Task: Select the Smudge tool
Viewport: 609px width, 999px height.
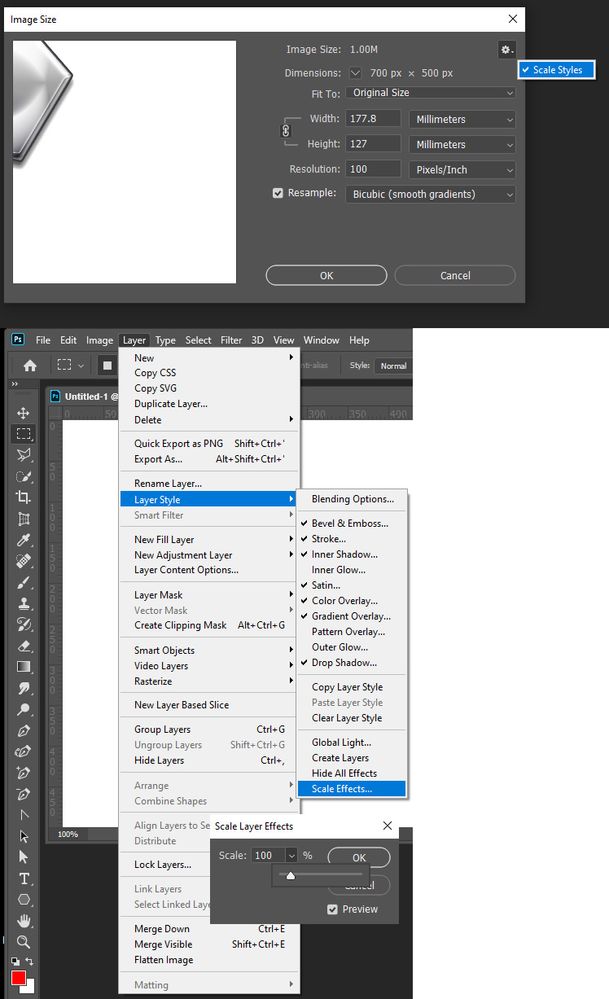Action: point(24,688)
